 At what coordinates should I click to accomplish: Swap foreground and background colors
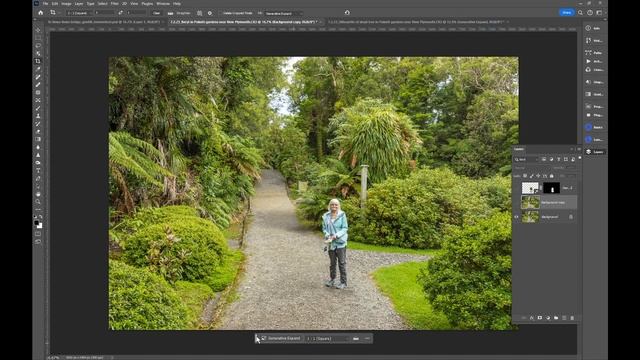pos(40,217)
